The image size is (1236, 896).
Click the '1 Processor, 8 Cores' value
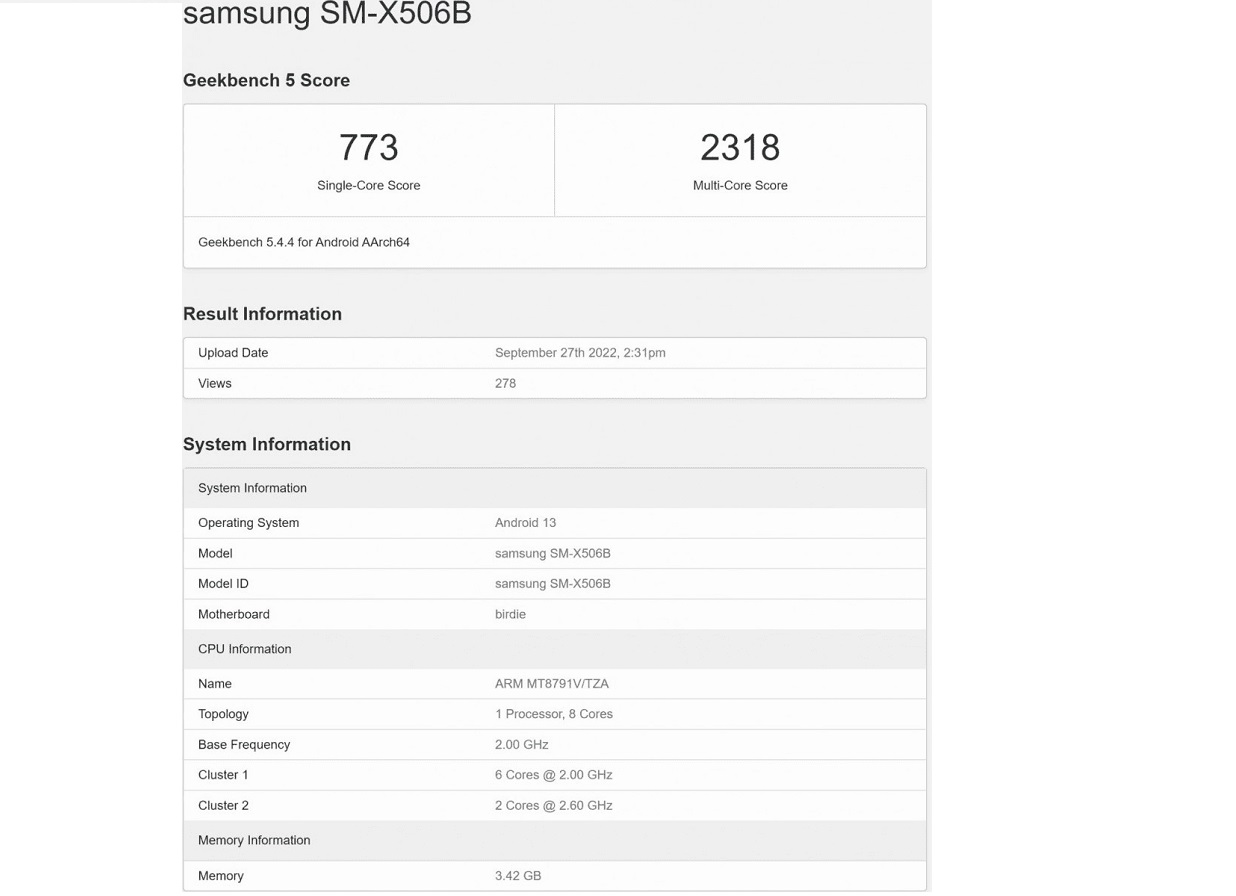554,714
